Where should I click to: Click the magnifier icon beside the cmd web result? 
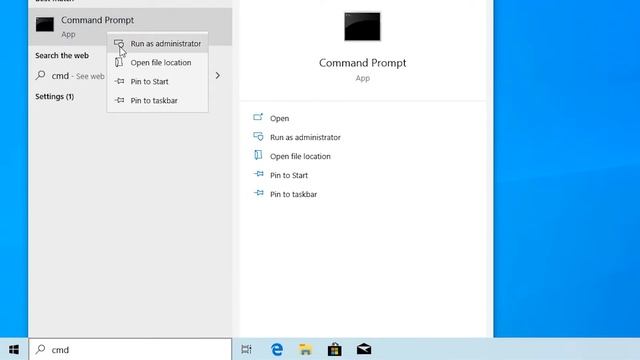tap(40, 75)
